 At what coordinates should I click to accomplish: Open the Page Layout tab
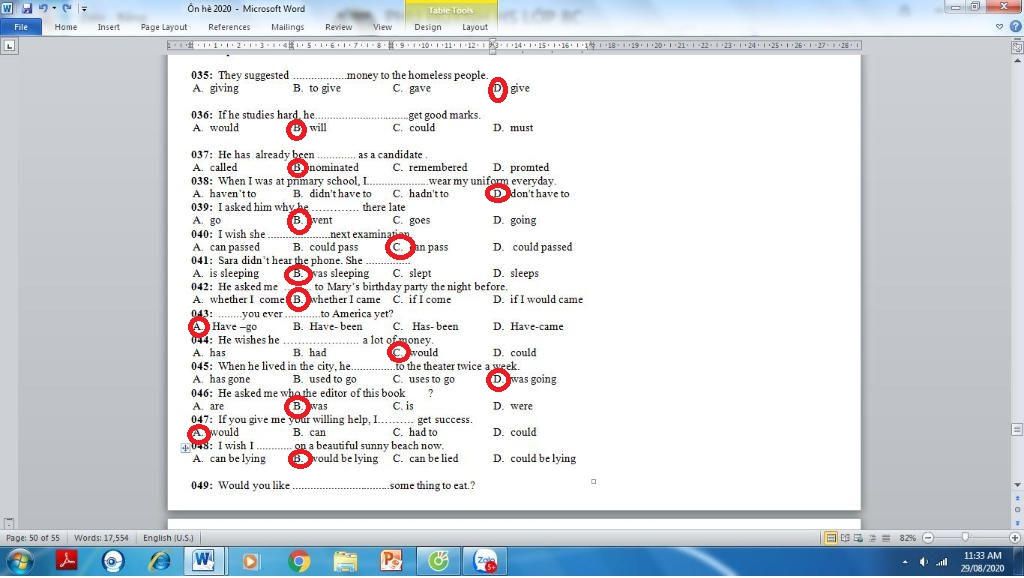click(x=164, y=27)
